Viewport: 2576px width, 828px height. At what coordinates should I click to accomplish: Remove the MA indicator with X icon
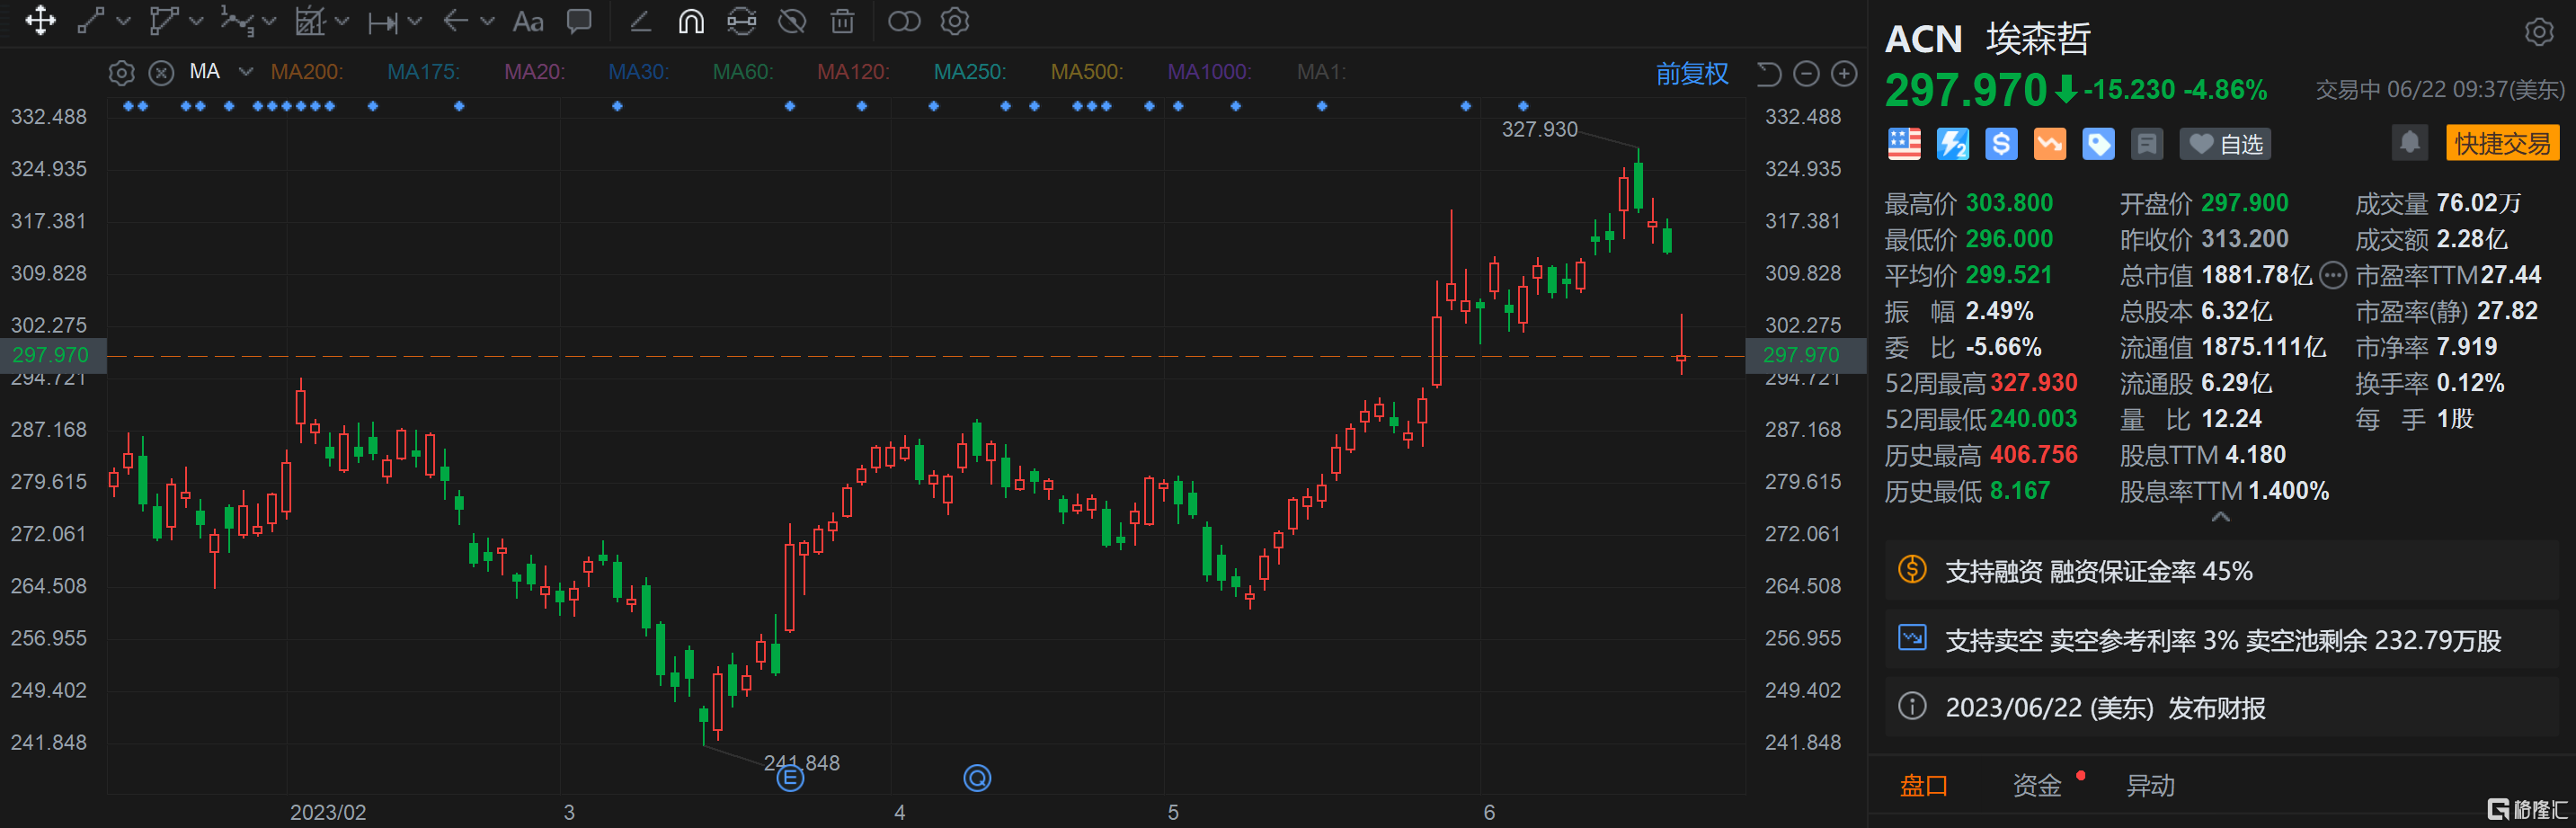tap(161, 73)
